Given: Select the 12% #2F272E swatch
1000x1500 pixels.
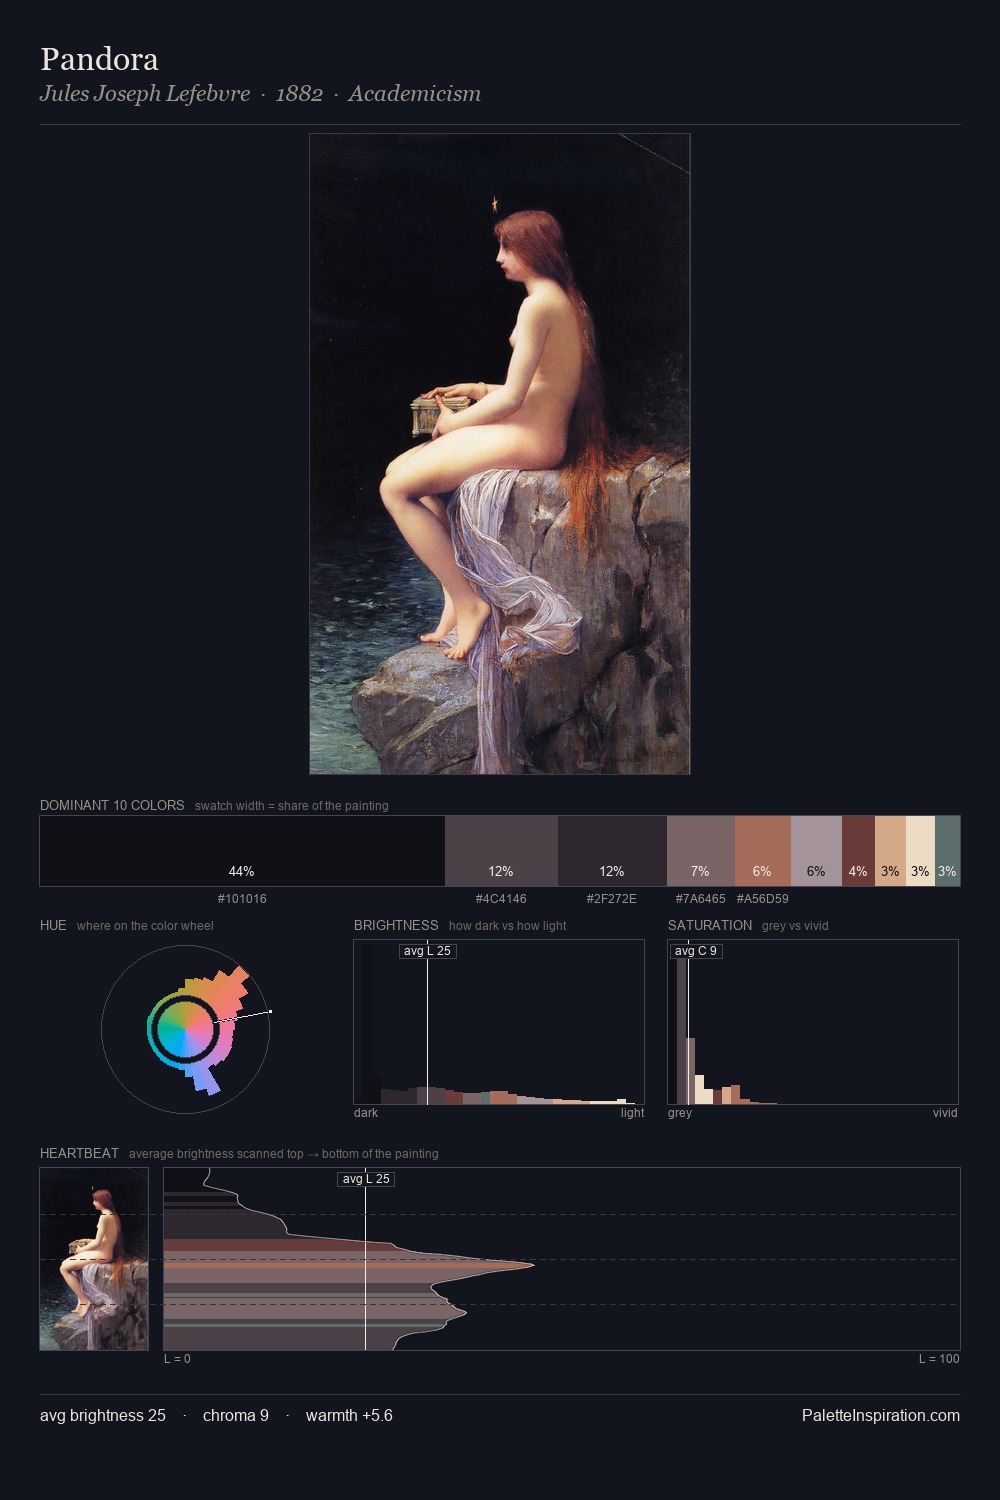Looking at the screenshot, I should point(612,851).
